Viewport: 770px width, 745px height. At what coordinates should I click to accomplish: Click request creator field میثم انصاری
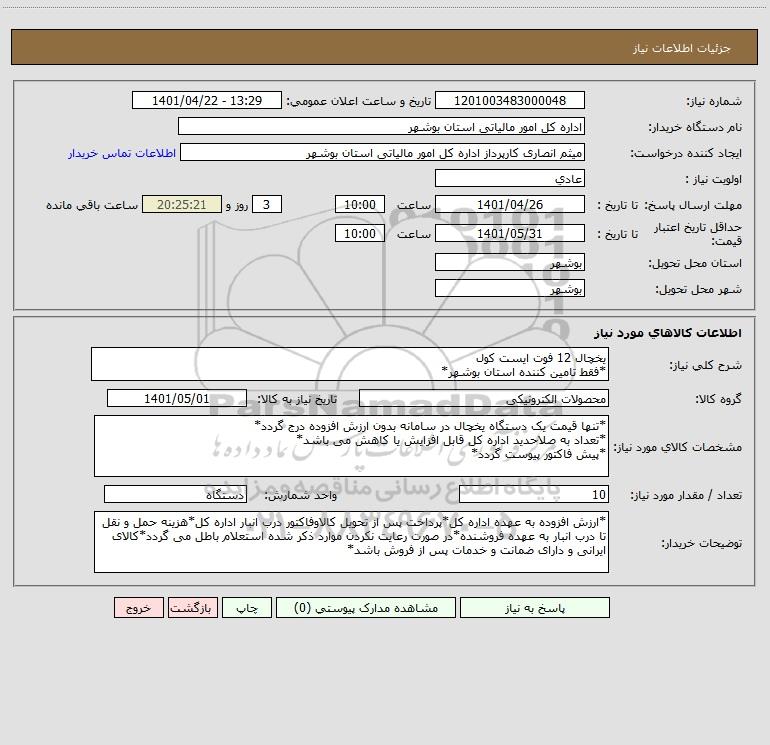click(x=382, y=152)
